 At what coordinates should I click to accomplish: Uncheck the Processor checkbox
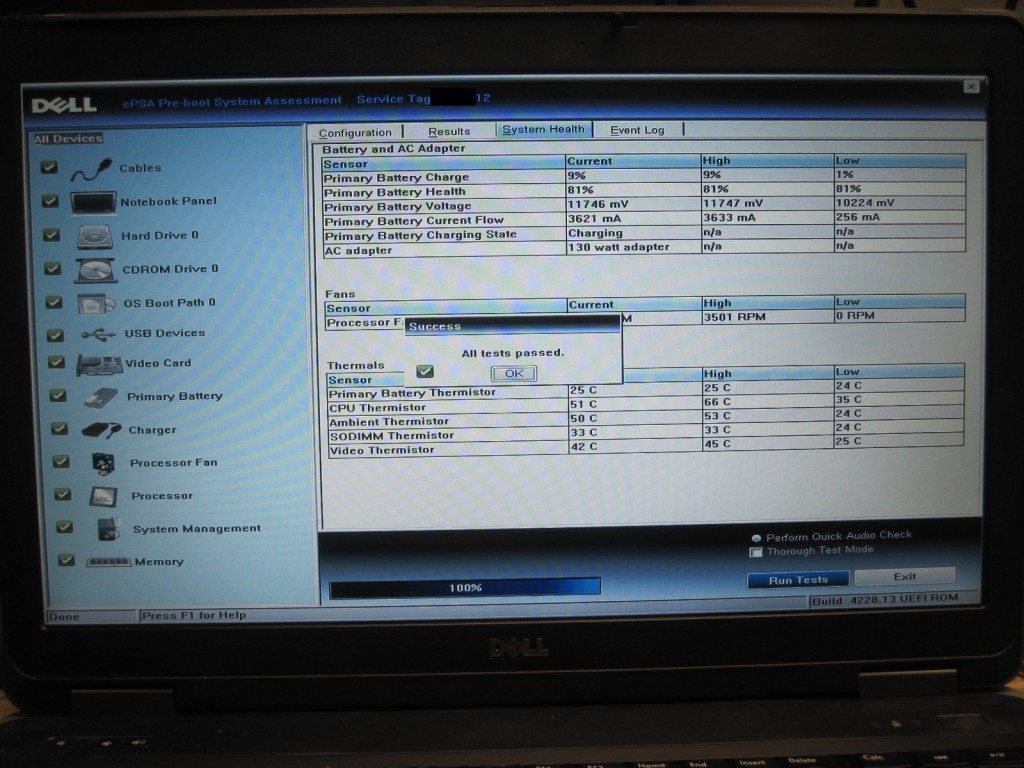click(x=63, y=494)
